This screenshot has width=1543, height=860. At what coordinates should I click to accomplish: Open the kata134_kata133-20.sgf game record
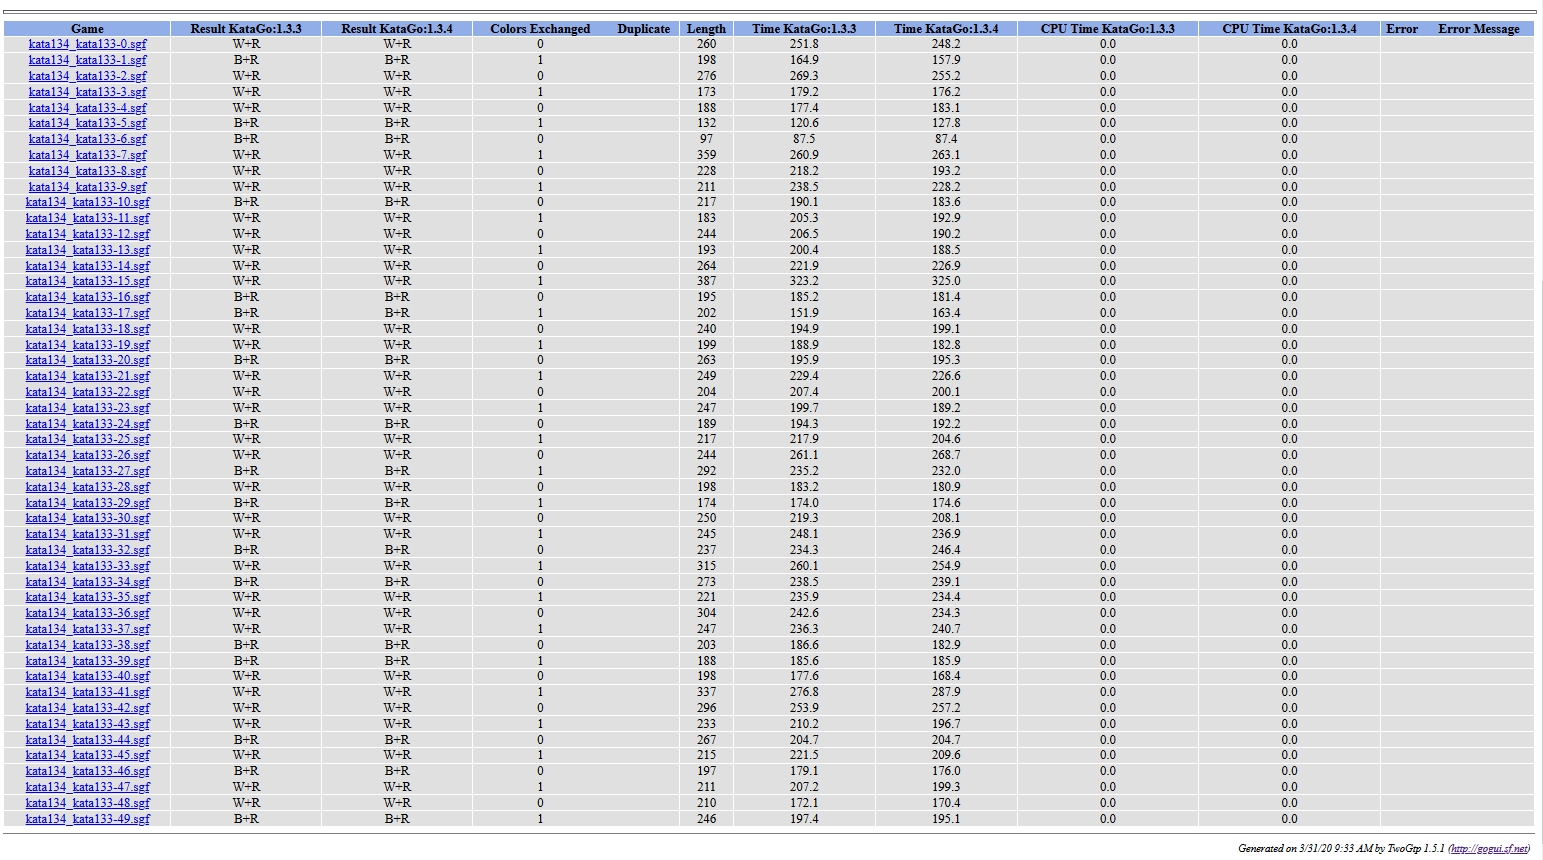[87, 360]
